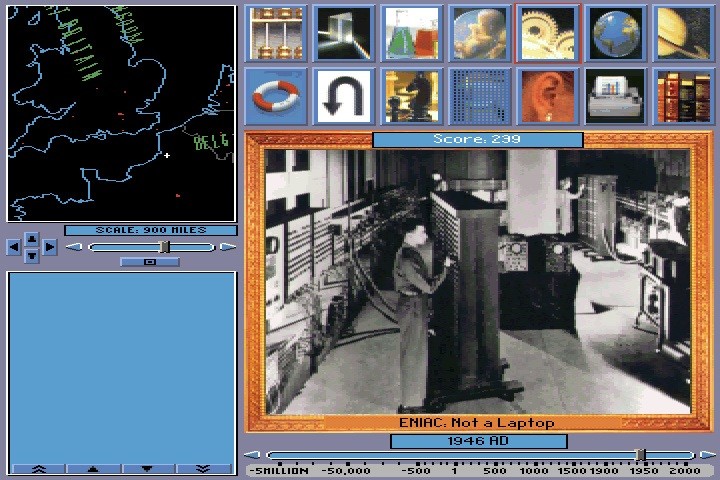Choose the chemistry flasks category icon

click(412, 34)
